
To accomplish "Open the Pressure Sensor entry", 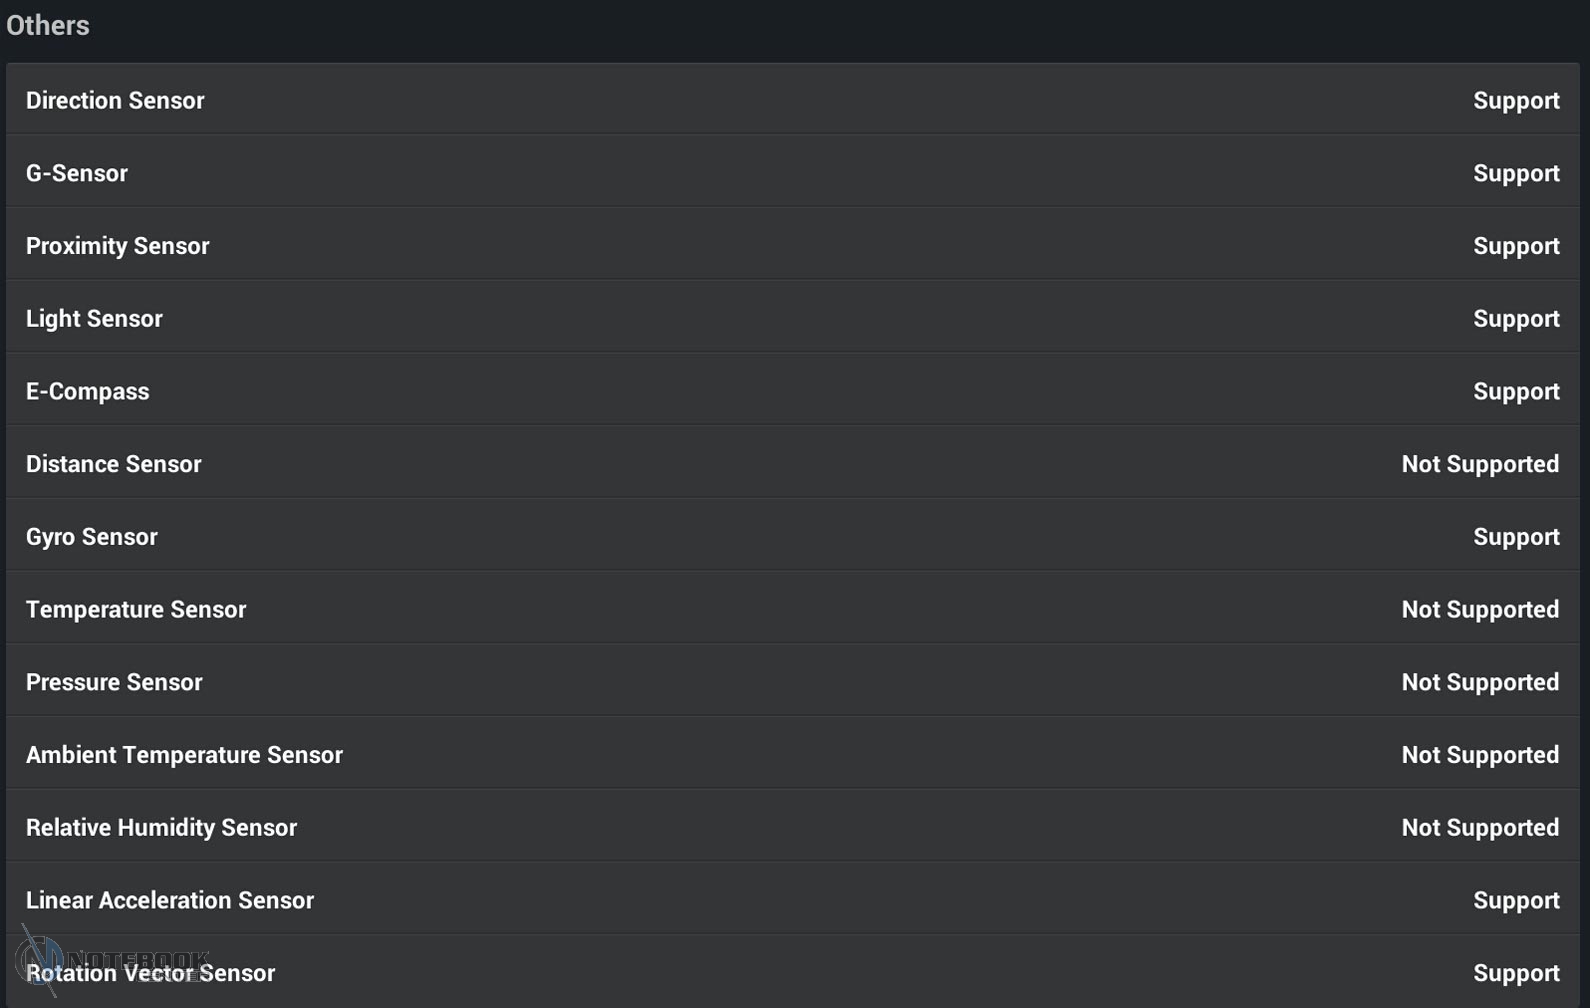I will pyautogui.click(x=114, y=682).
